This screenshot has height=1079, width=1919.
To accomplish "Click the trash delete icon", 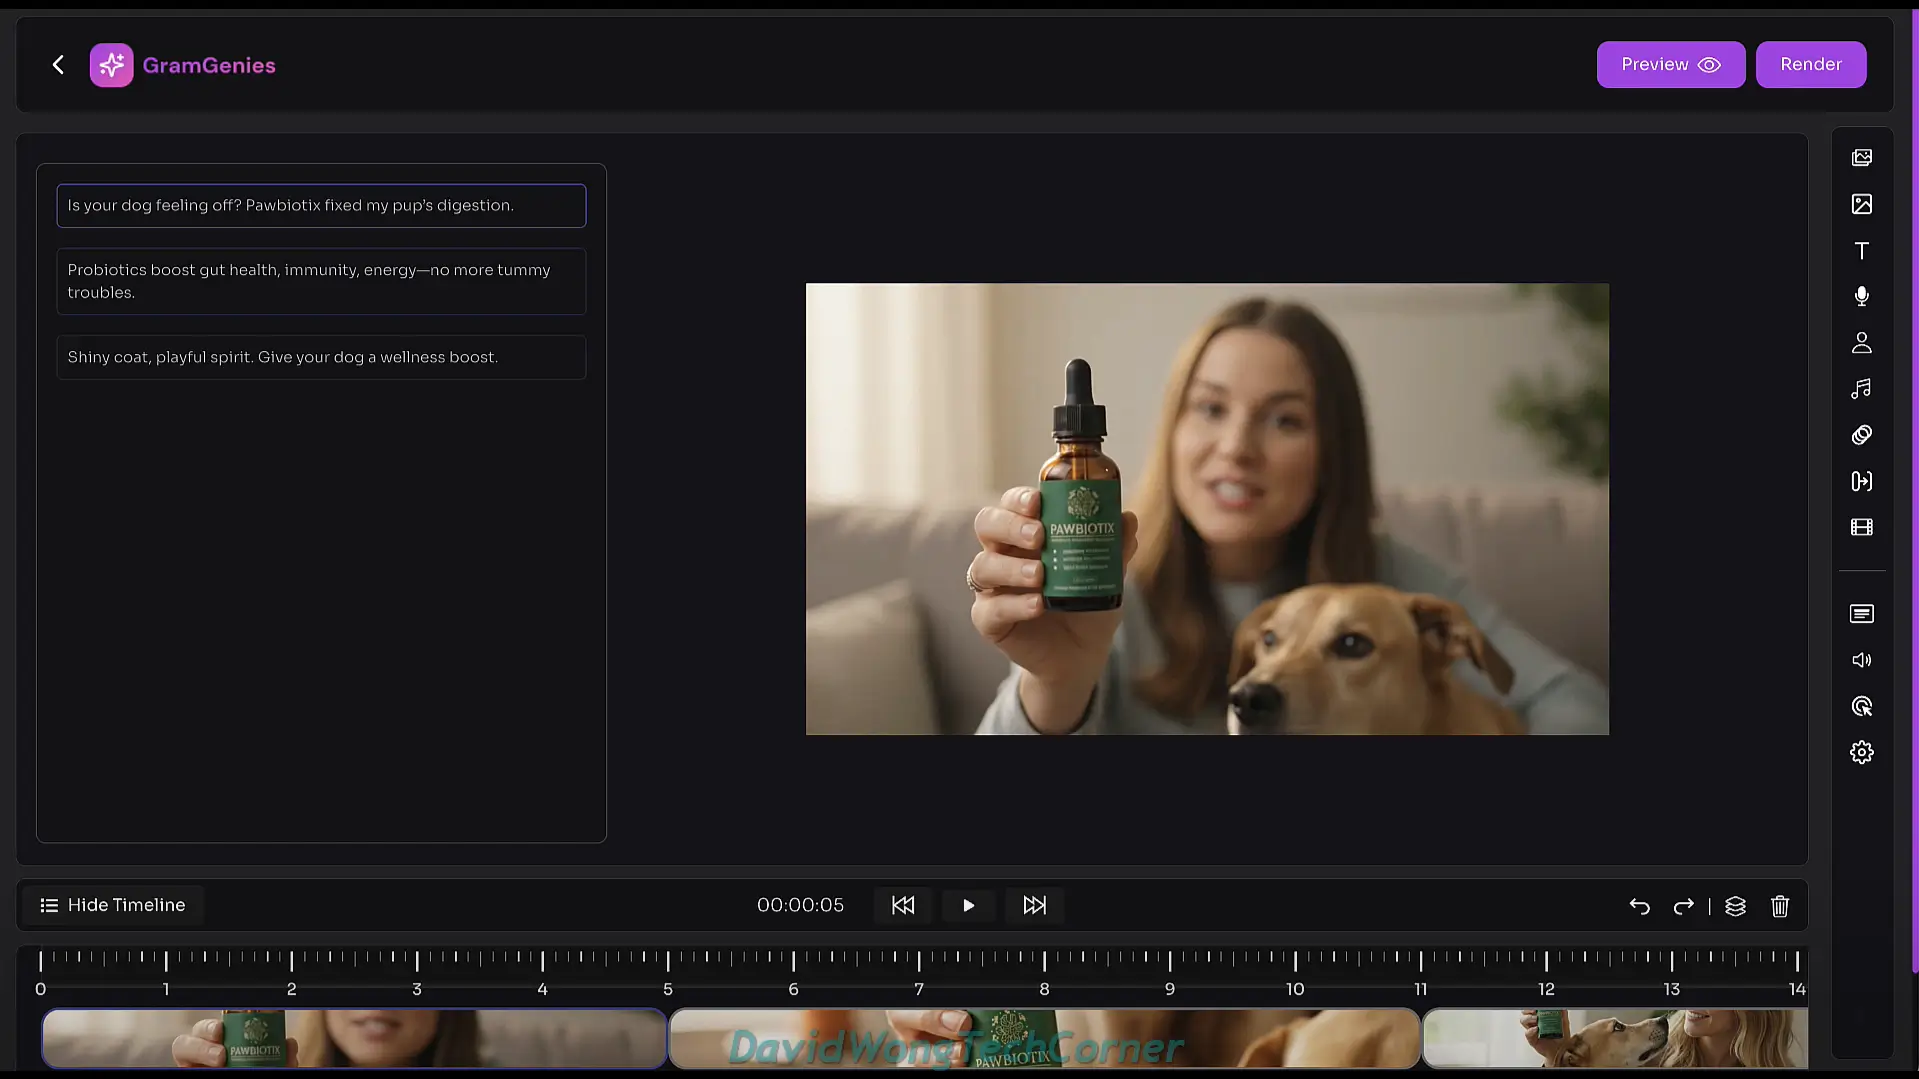I will 1779,906.
